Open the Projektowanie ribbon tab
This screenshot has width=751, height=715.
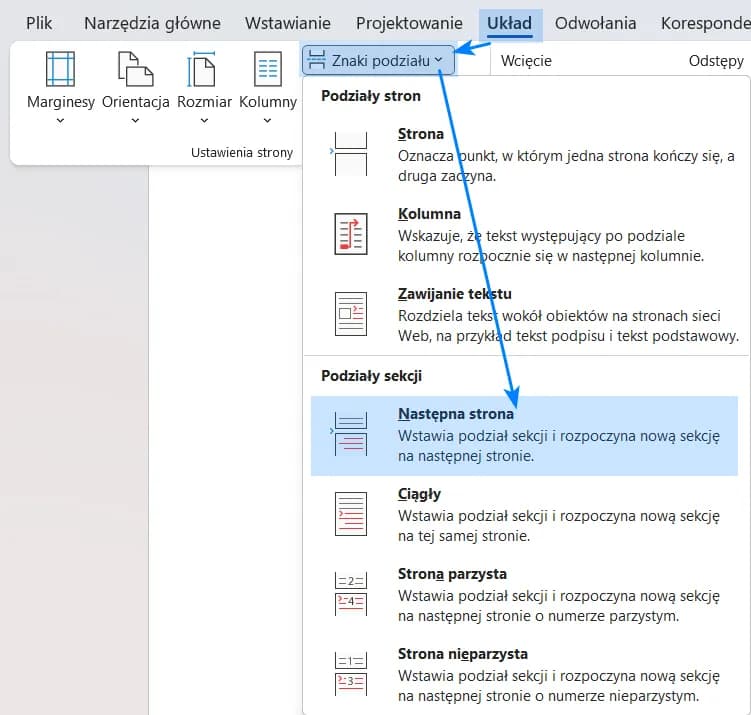pos(409,23)
